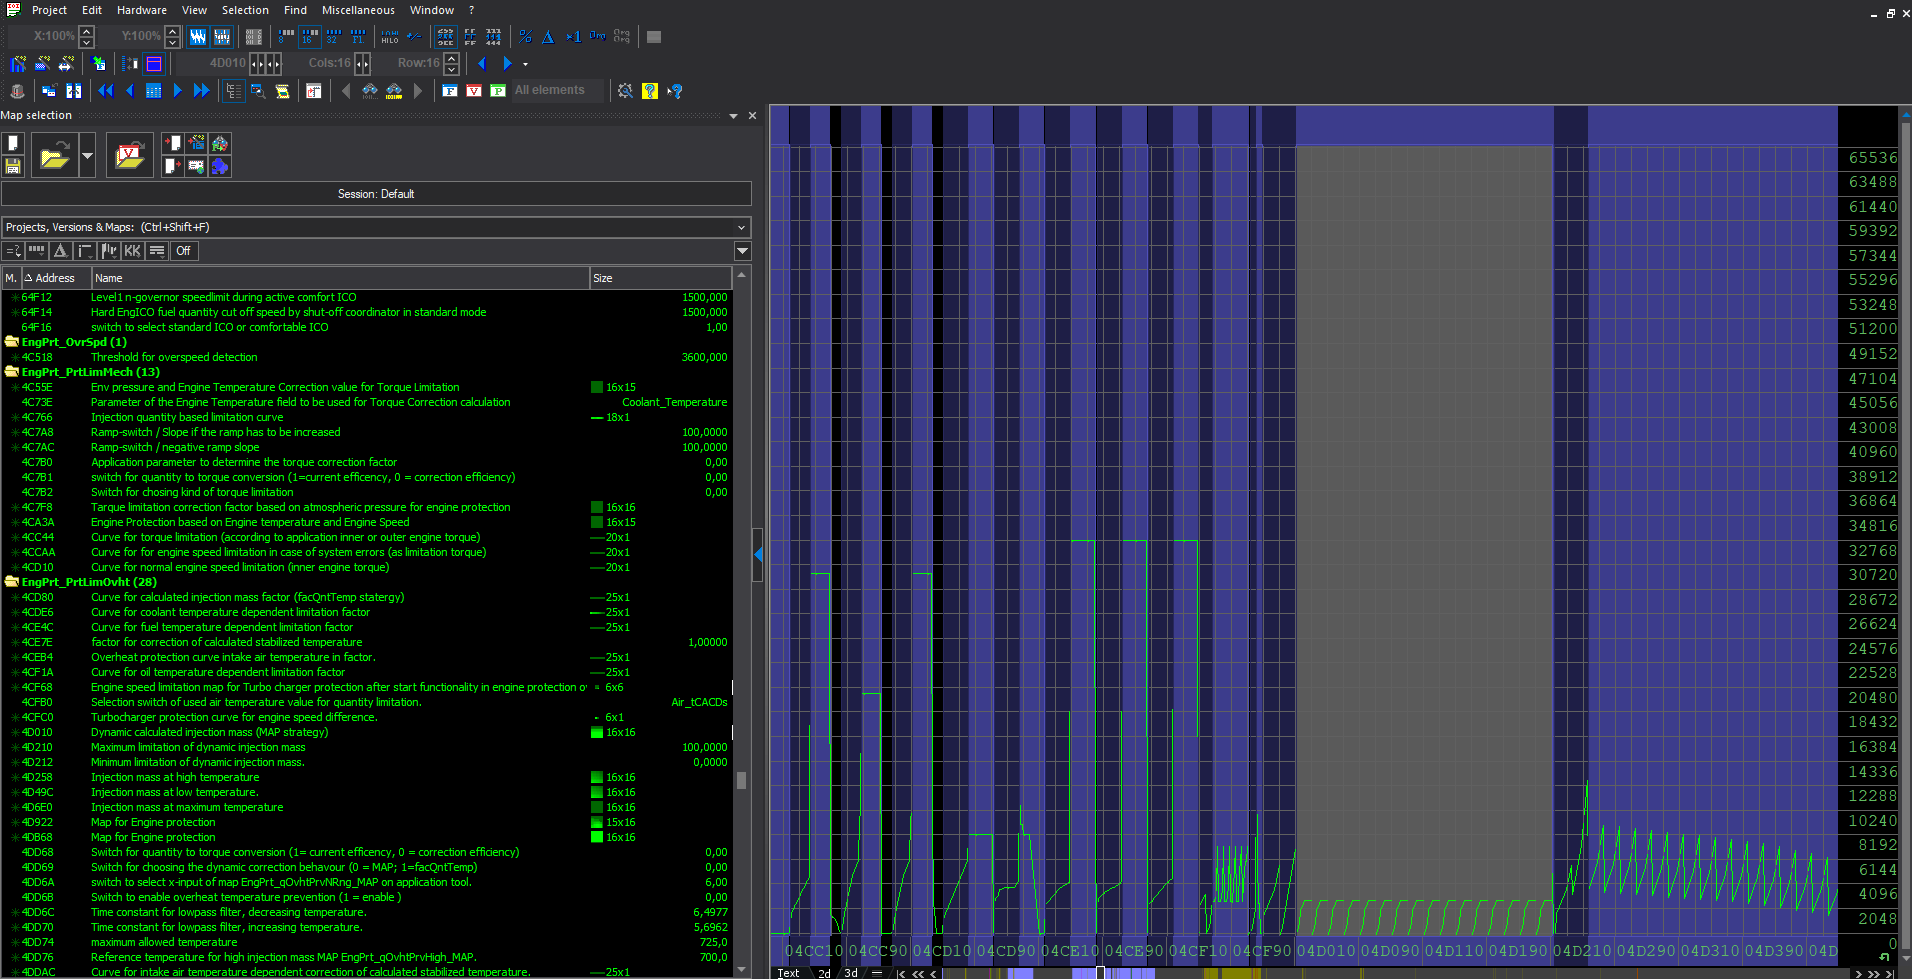Click the red V versions icon
Viewport: 1912px width, 979px height.
[474, 91]
